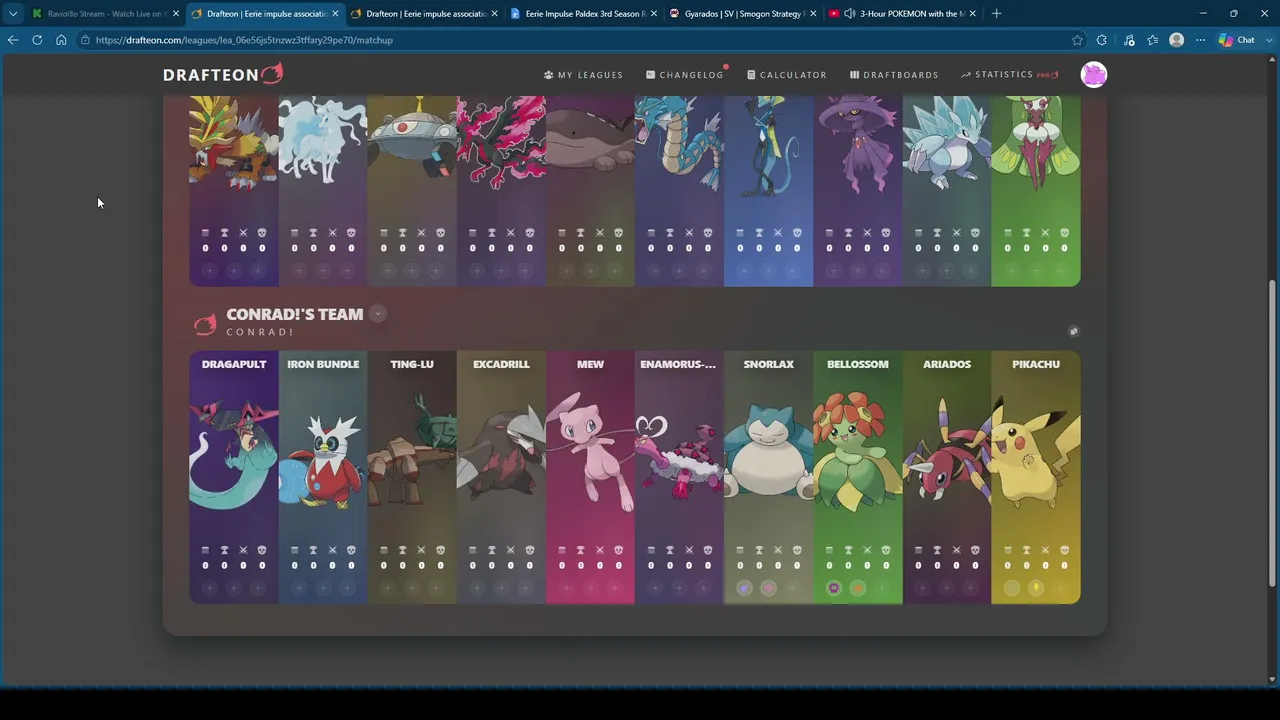
Task: Mute the 3-Hour POKEMON tab audio
Action: pyautogui.click(x=849, y=14)
